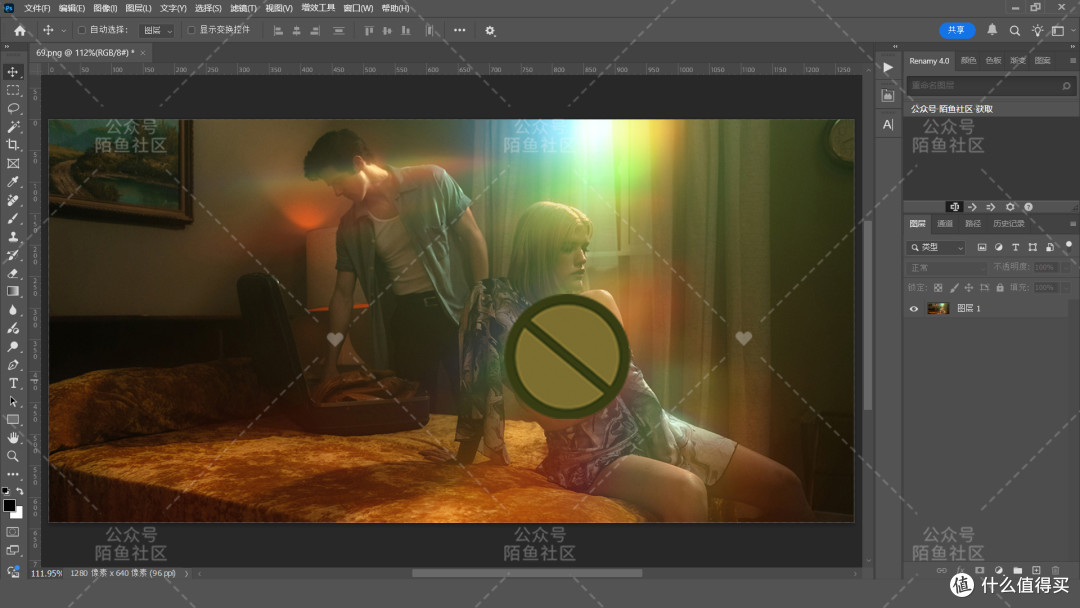
Task: Click the 3D mode gear options button
Action: [x=490, y=30]
